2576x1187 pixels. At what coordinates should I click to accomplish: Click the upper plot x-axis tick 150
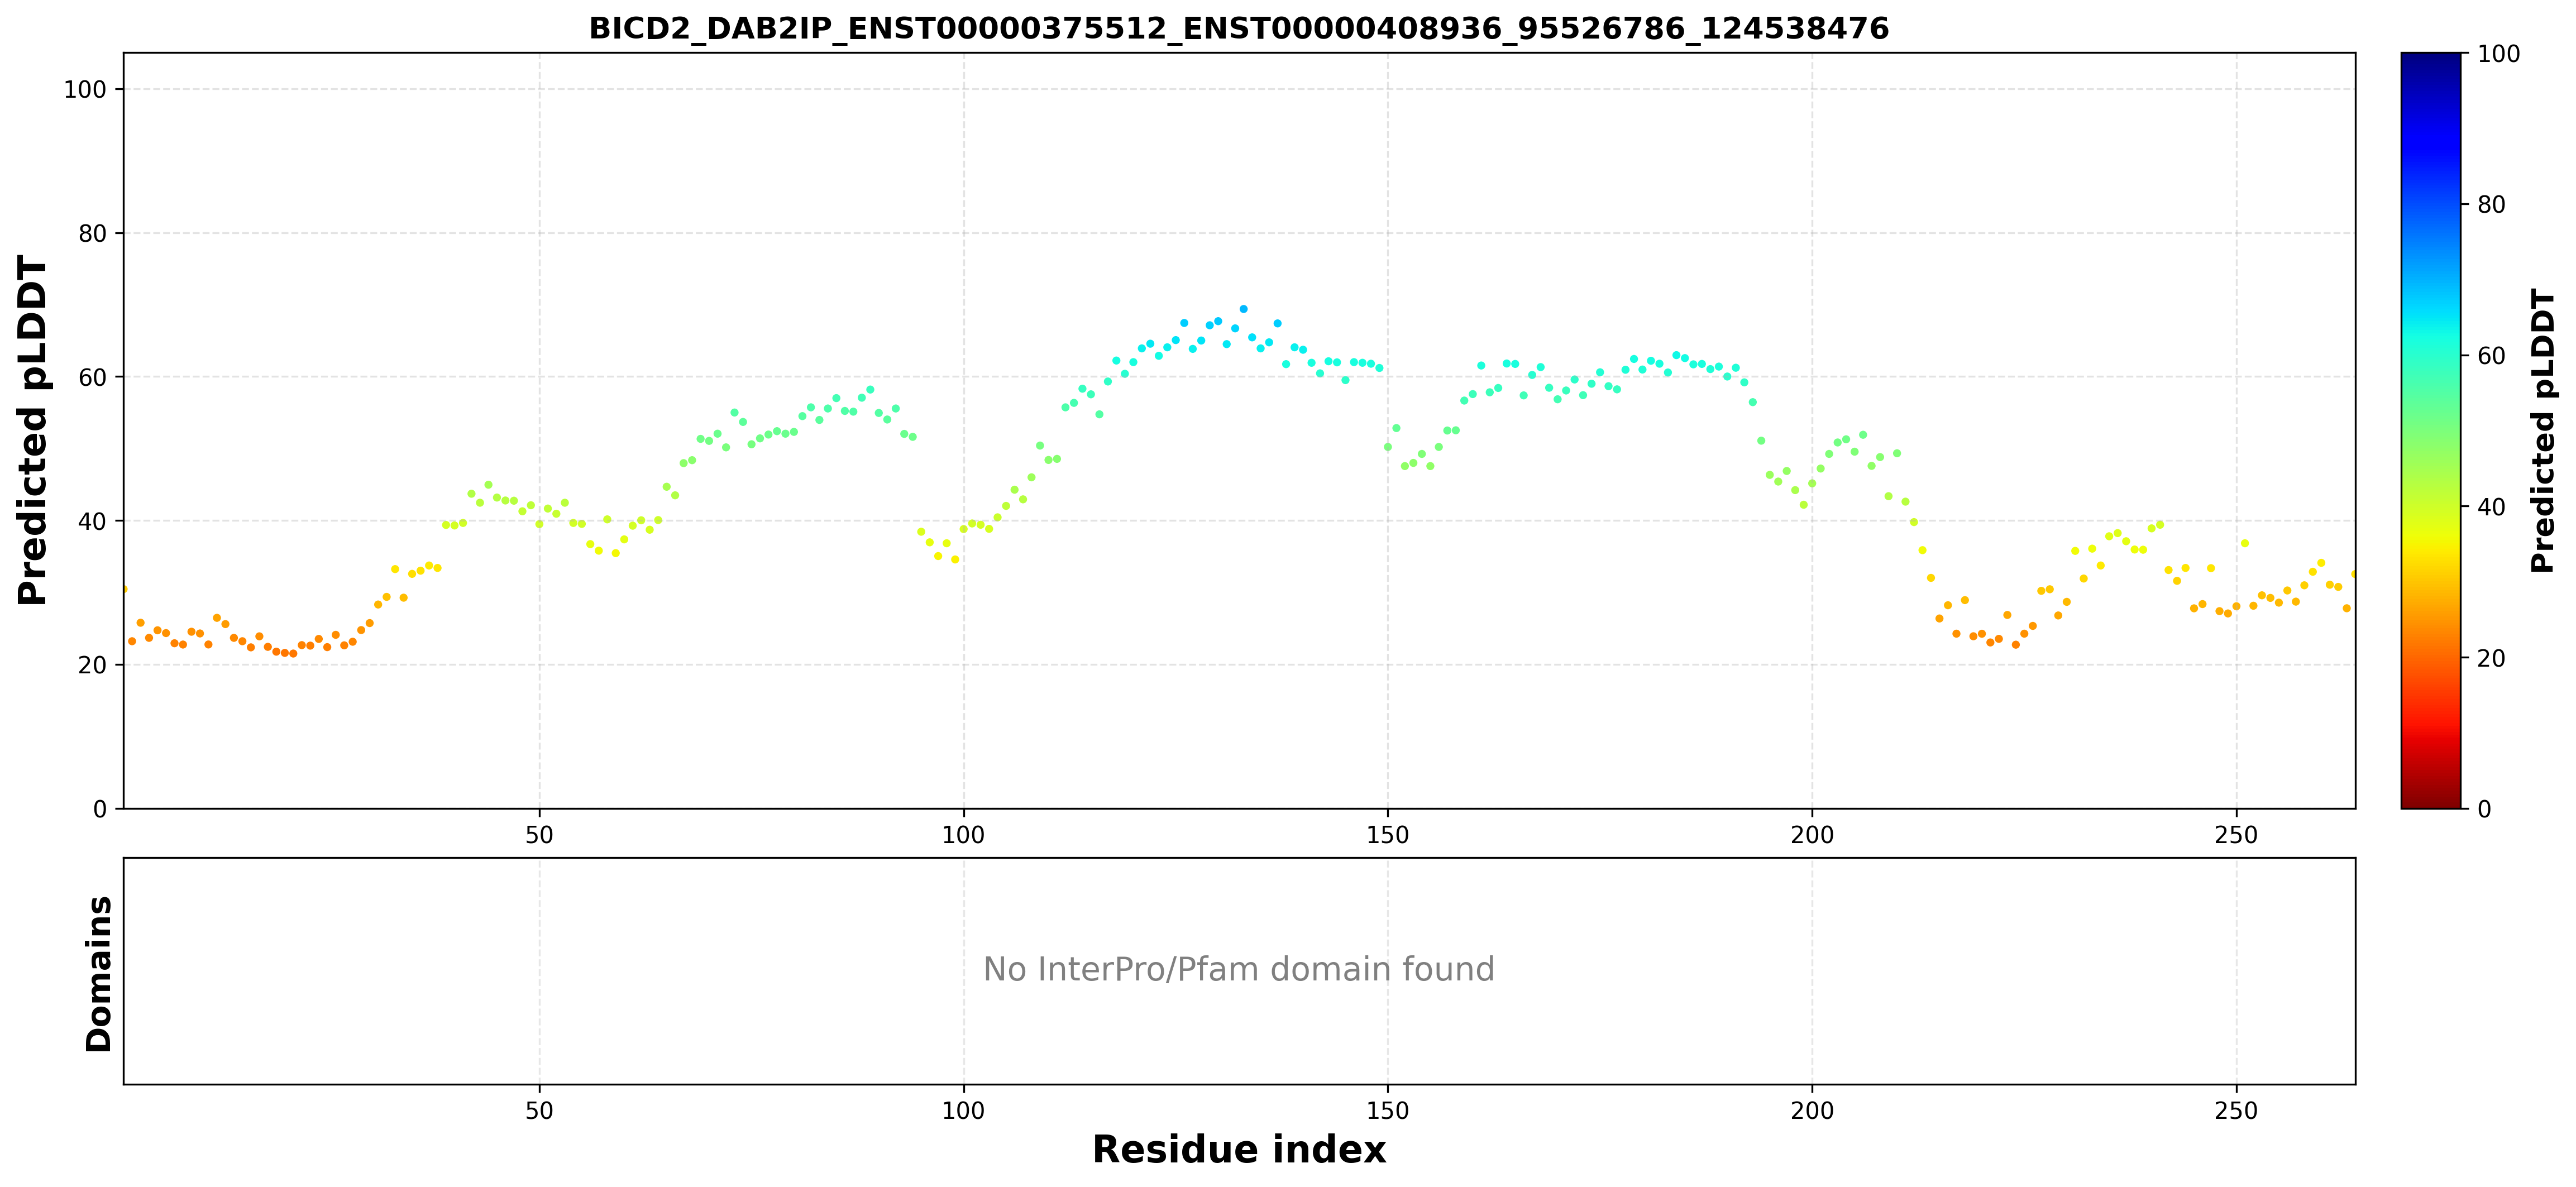point(1387,834)
